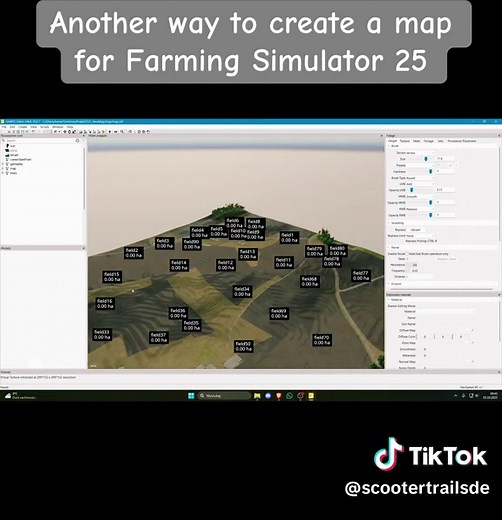Viewport: 502px width, 520px height.
Task: Open the weather widget on the taskbar
Action: point(20,396)
